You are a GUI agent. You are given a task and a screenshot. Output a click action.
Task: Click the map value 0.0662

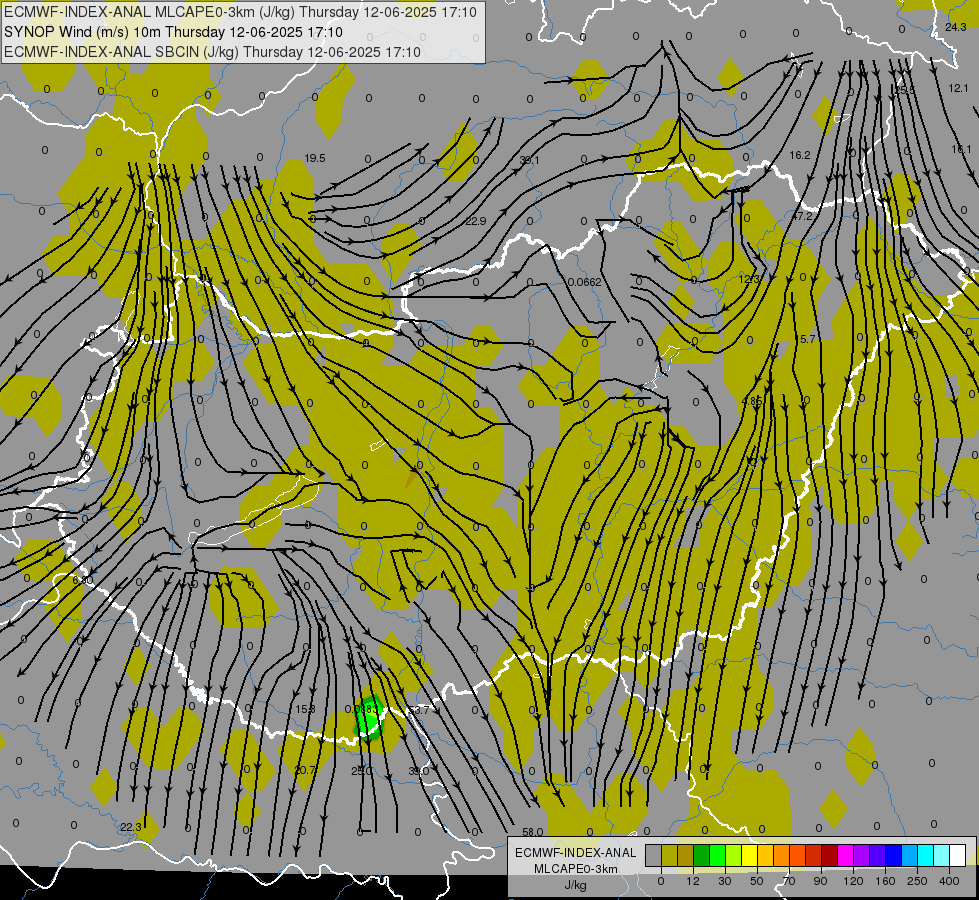pyautogui.click(x=584, y=282)
